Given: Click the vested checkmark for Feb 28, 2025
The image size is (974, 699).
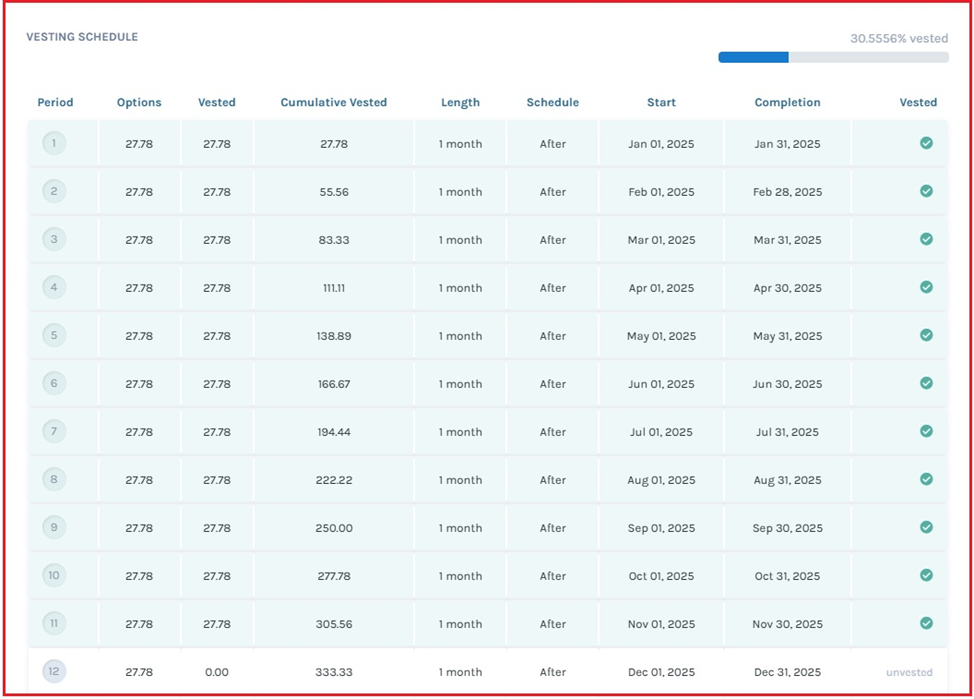Looking at the screenshot, I should (926, 191).
